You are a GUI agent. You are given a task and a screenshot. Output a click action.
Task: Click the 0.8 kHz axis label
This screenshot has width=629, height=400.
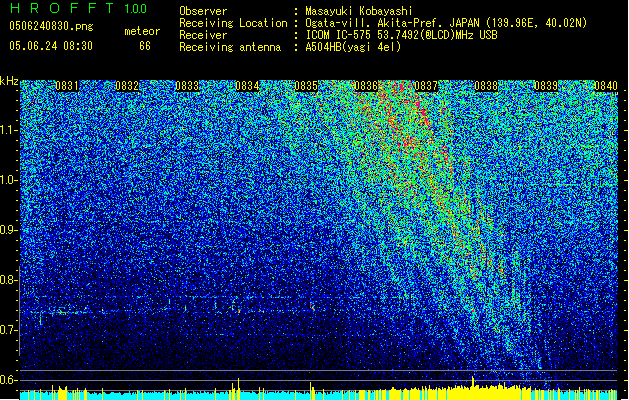click(8, 280)
